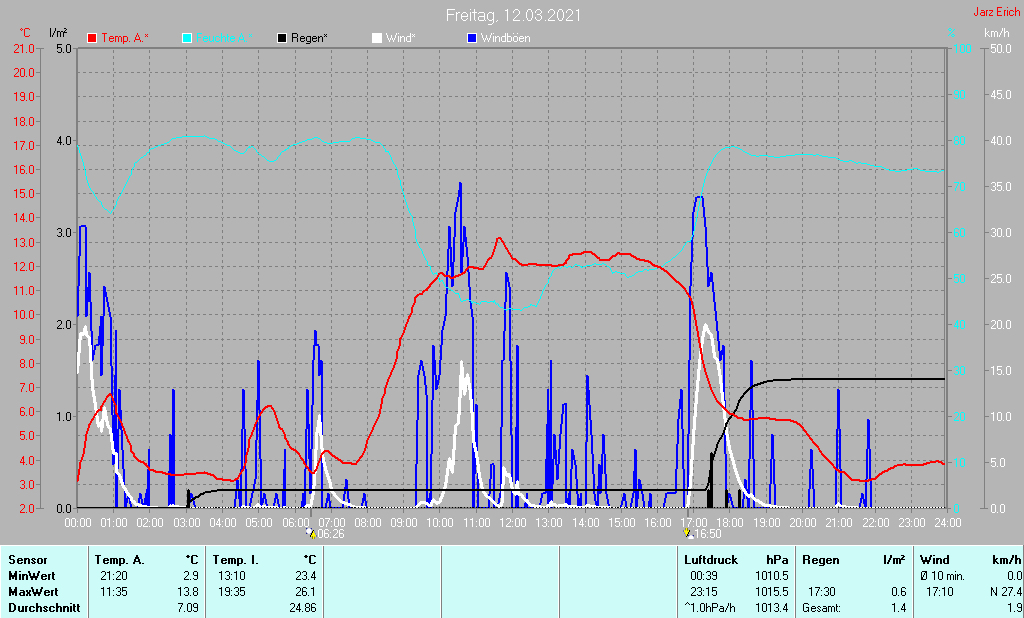Click the black Regen legend swatch
Viewport: 1024px width, 618px height.
coord(282,38)
